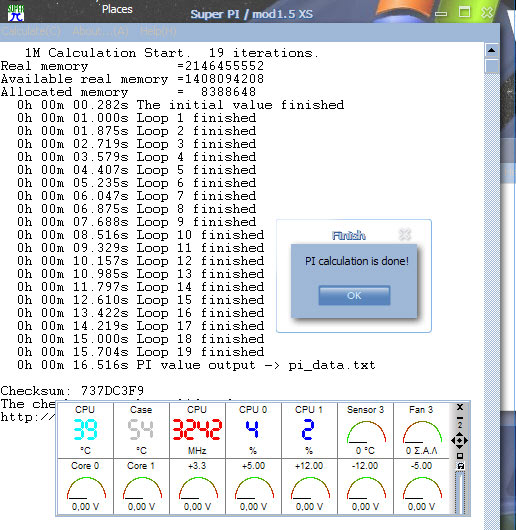
Task: Click the http:// link text at bottom
Action: [x=28, y=417]
